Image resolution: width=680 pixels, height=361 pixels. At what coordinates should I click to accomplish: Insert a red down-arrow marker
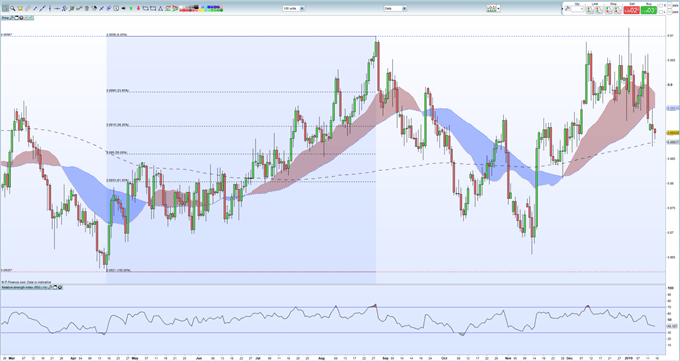click(x=138, y=8)
